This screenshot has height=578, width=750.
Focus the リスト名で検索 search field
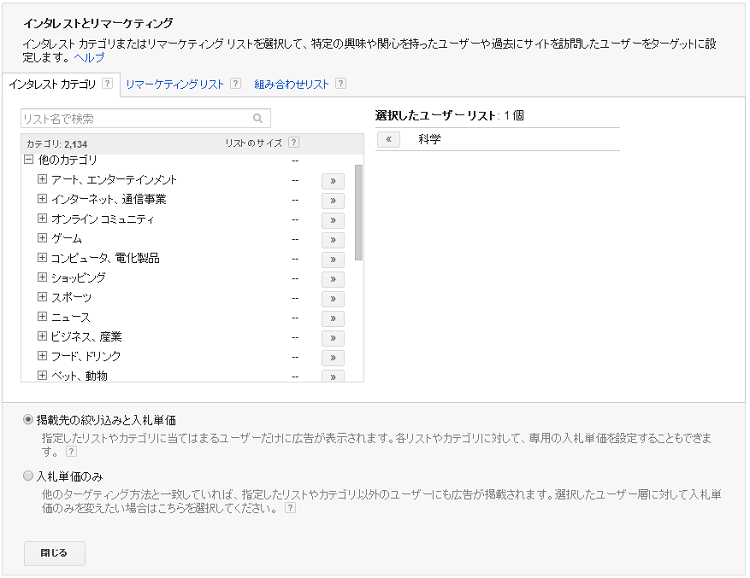[x=145, y=118]
